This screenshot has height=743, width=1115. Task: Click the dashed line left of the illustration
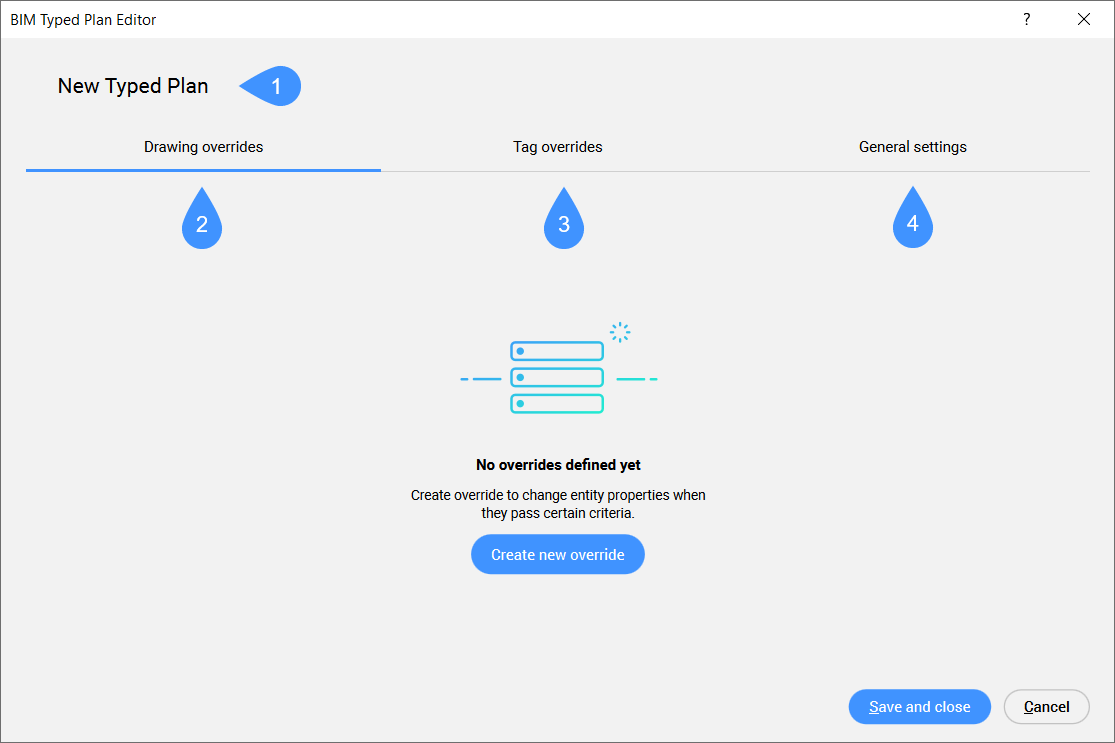point(480,380)
